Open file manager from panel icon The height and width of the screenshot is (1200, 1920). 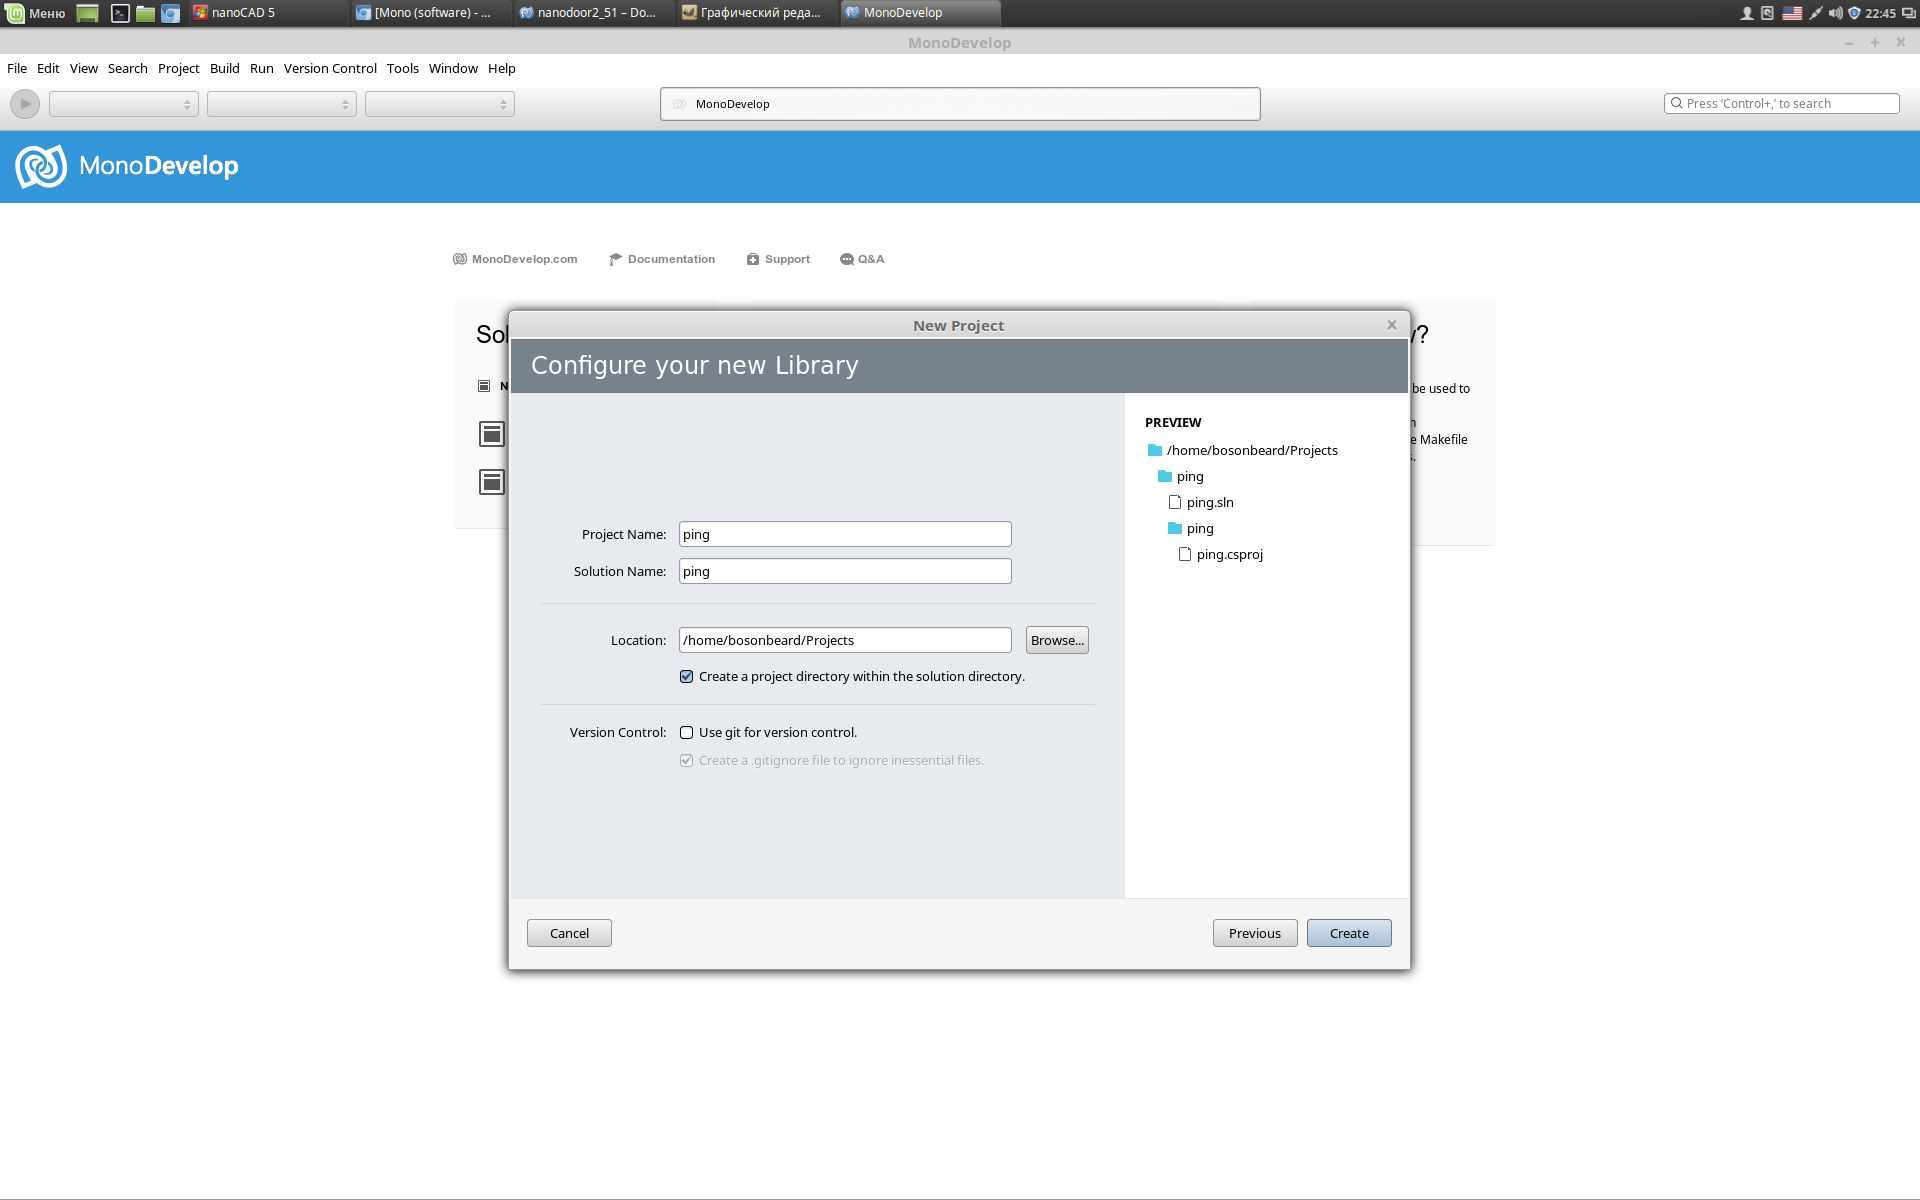[x=146, y=13]
